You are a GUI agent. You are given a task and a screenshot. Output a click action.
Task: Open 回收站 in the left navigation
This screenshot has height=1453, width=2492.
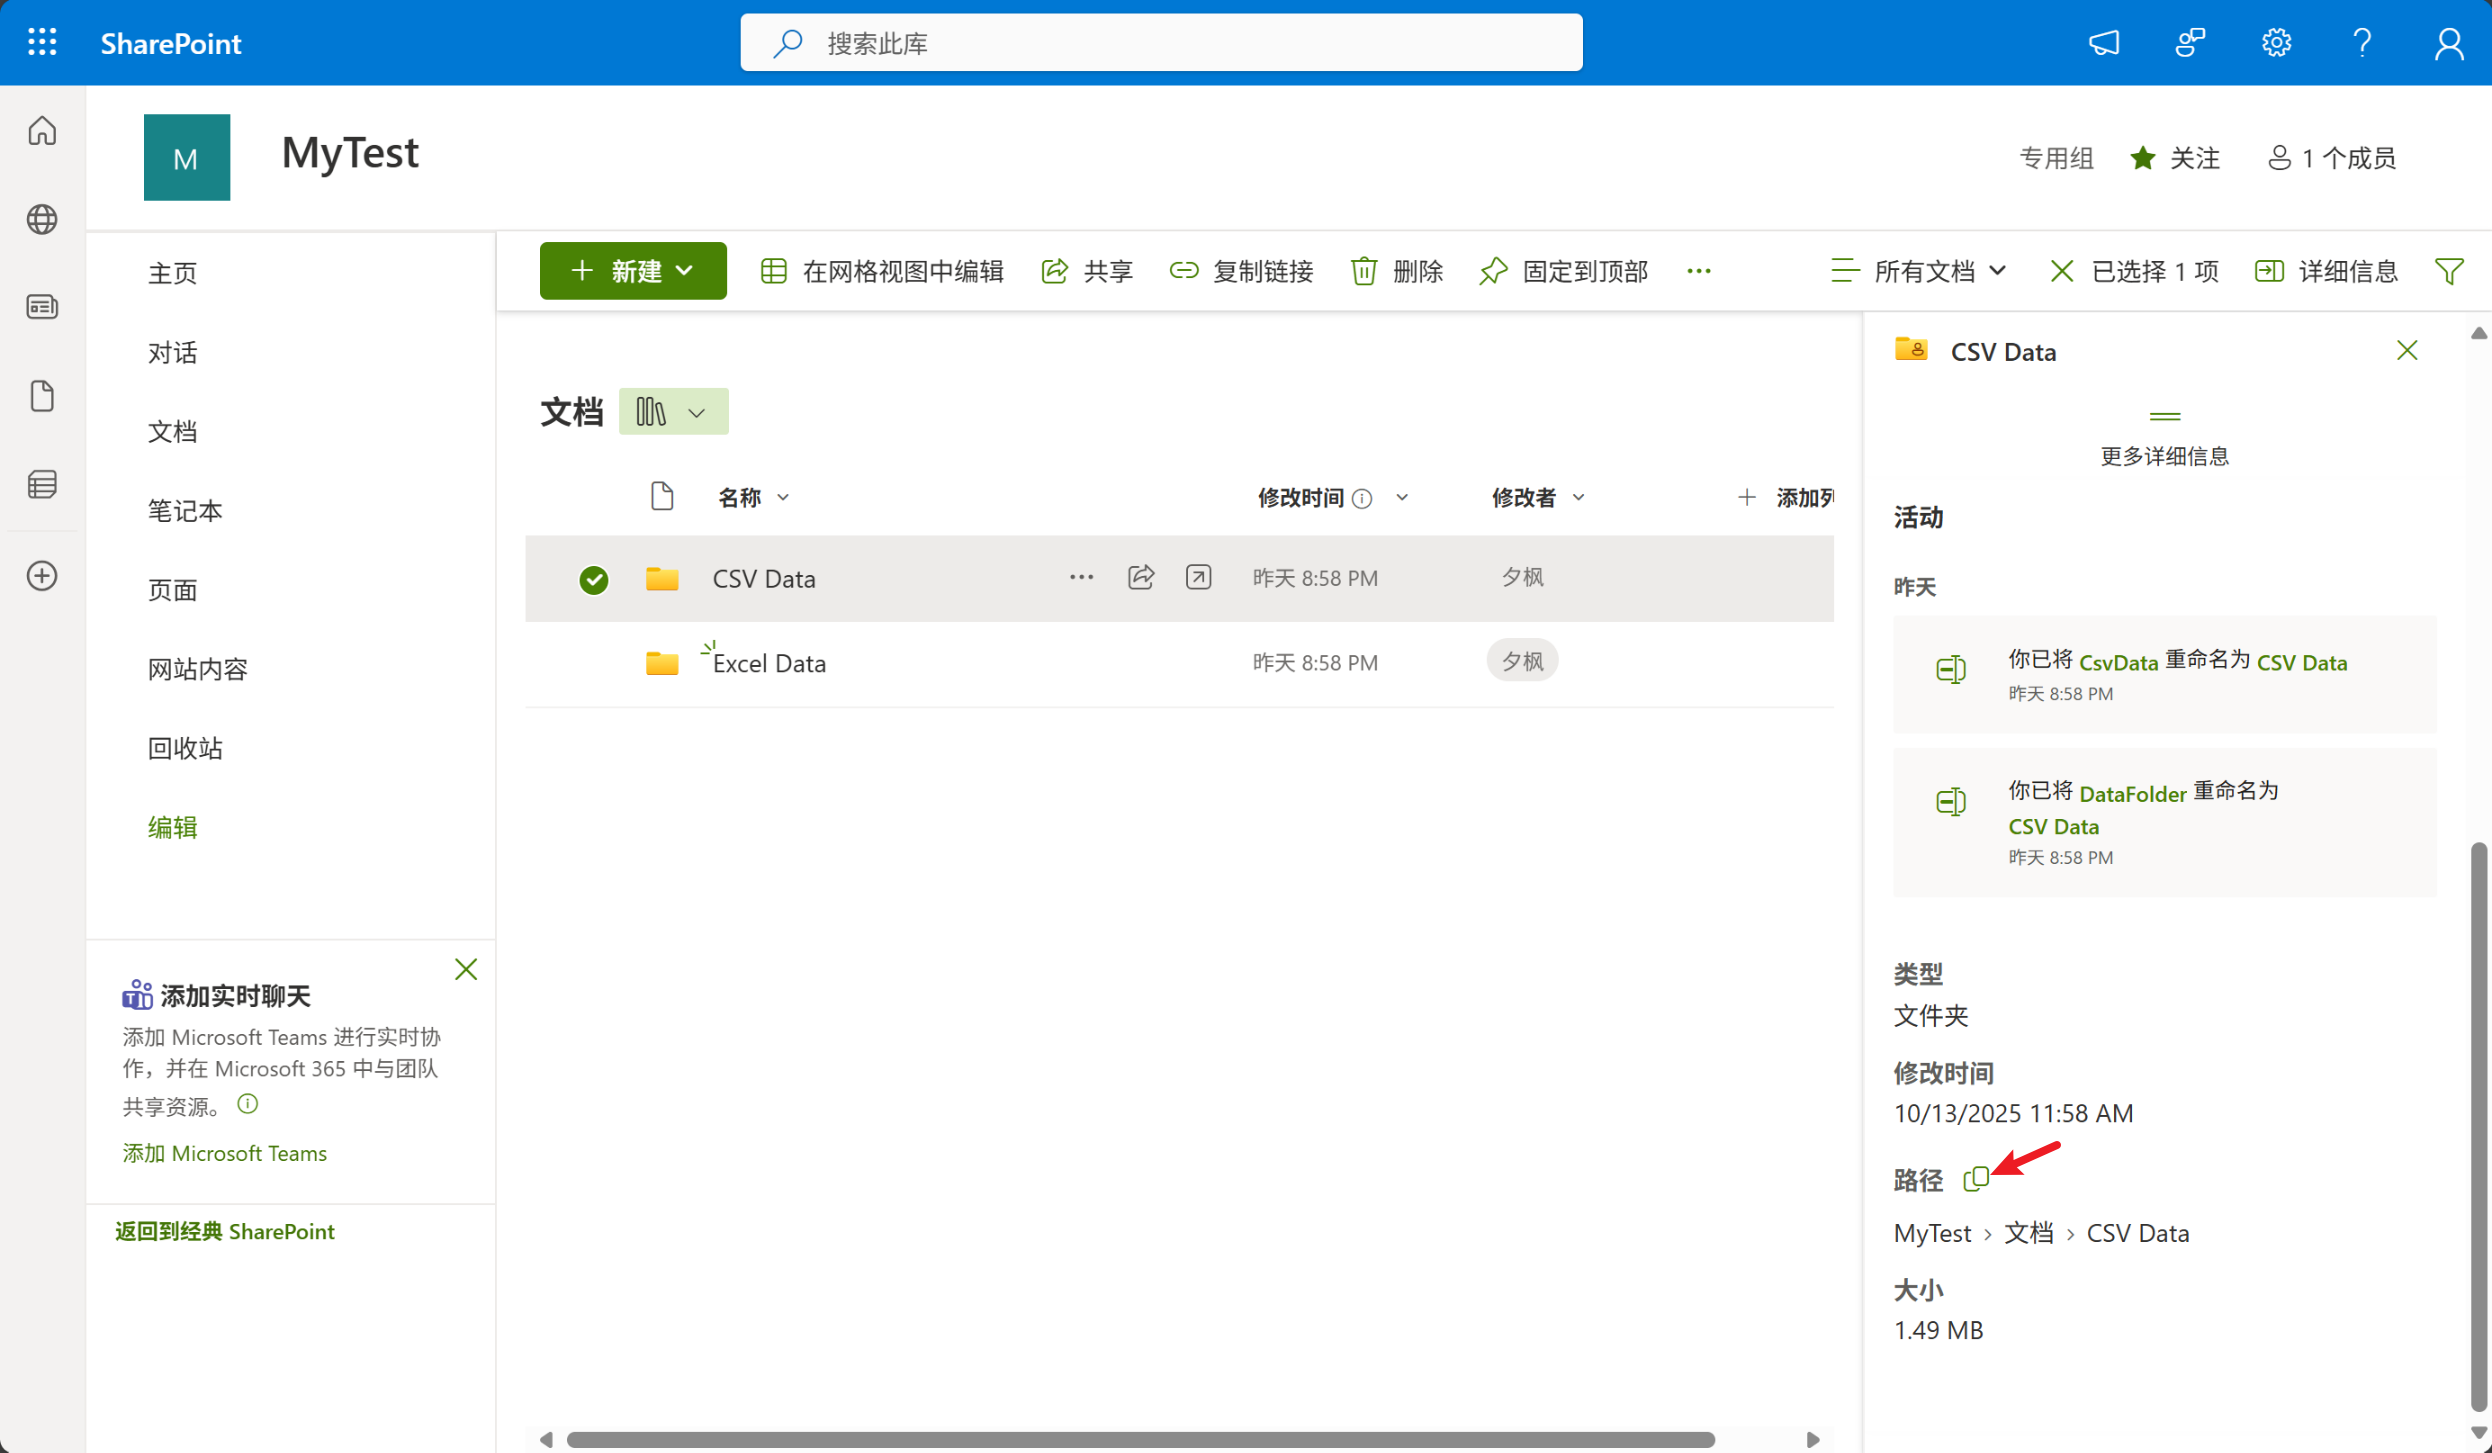(185, 748)
